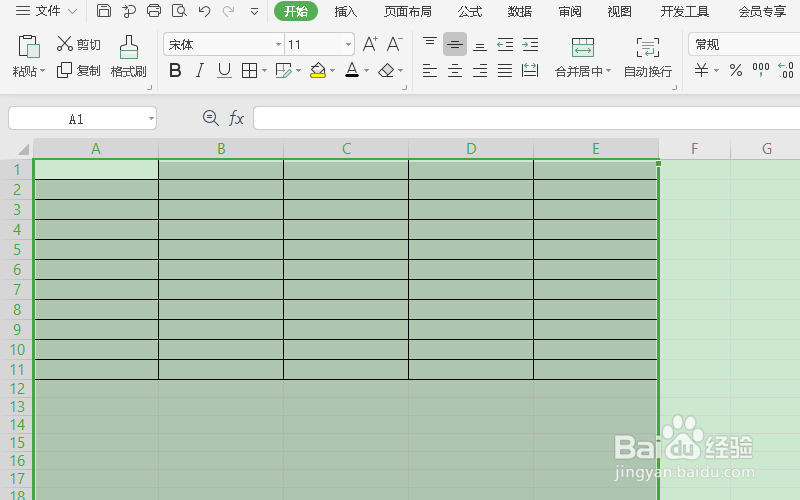Screen dimensions: 800x500
Task: Click the Print icon
Action: 154,11
